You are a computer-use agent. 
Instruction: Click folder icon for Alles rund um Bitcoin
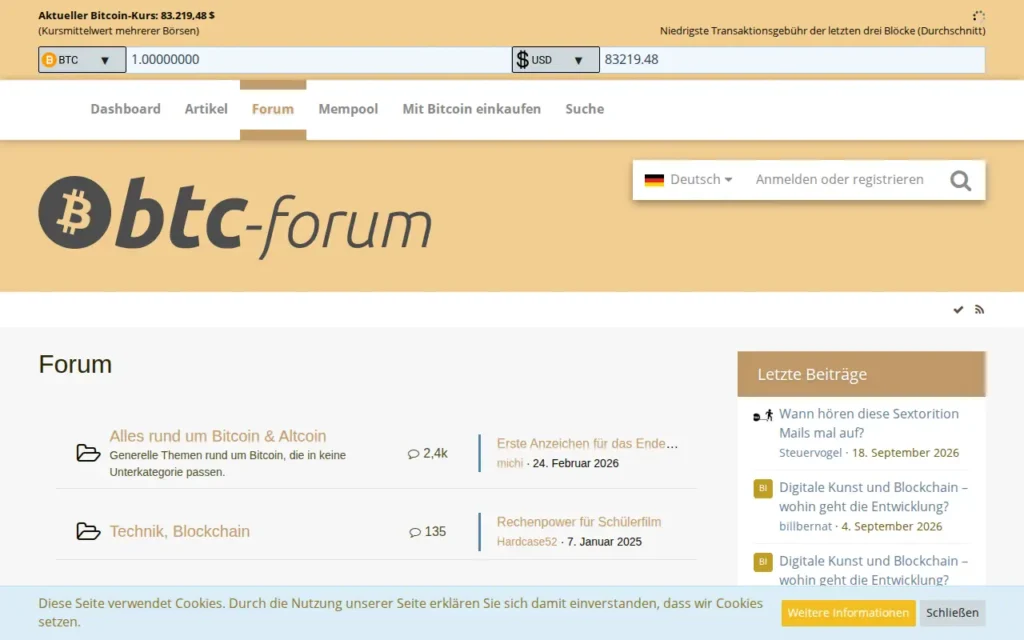(88, 453)
